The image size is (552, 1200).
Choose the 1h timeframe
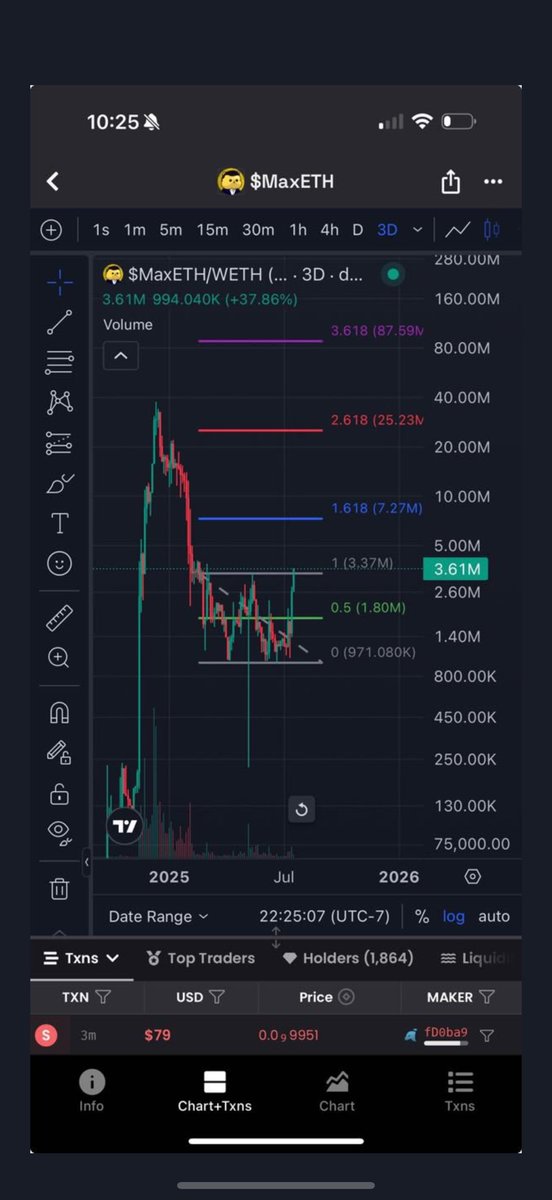tap(298, 230)
